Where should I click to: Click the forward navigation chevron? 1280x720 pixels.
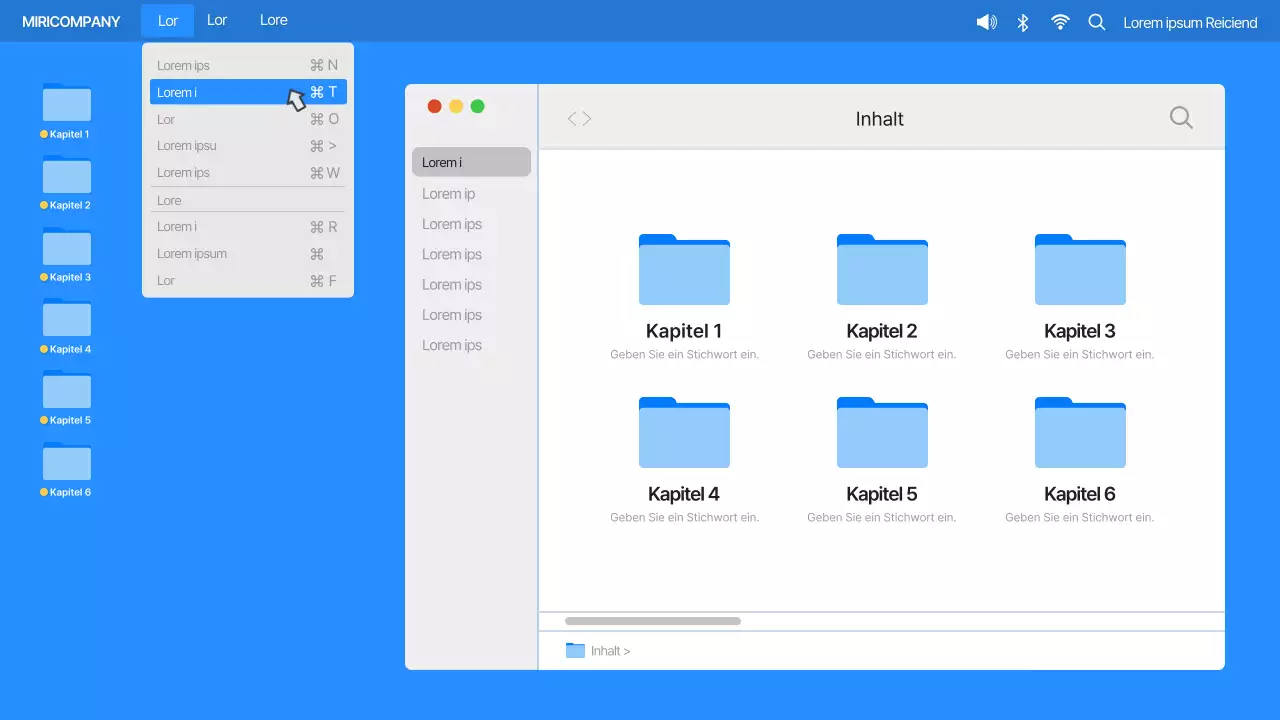(x=587, y=118)
